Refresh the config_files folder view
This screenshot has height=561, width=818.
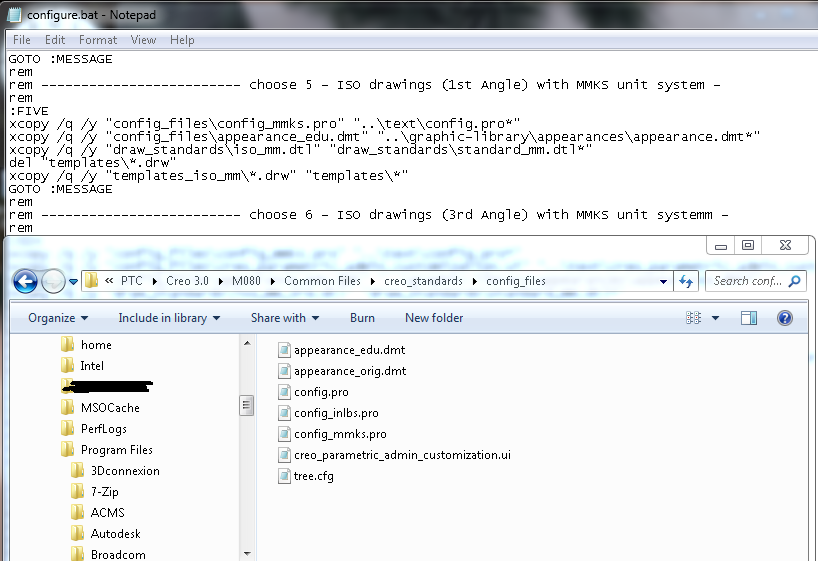click(x=686, y=282)
